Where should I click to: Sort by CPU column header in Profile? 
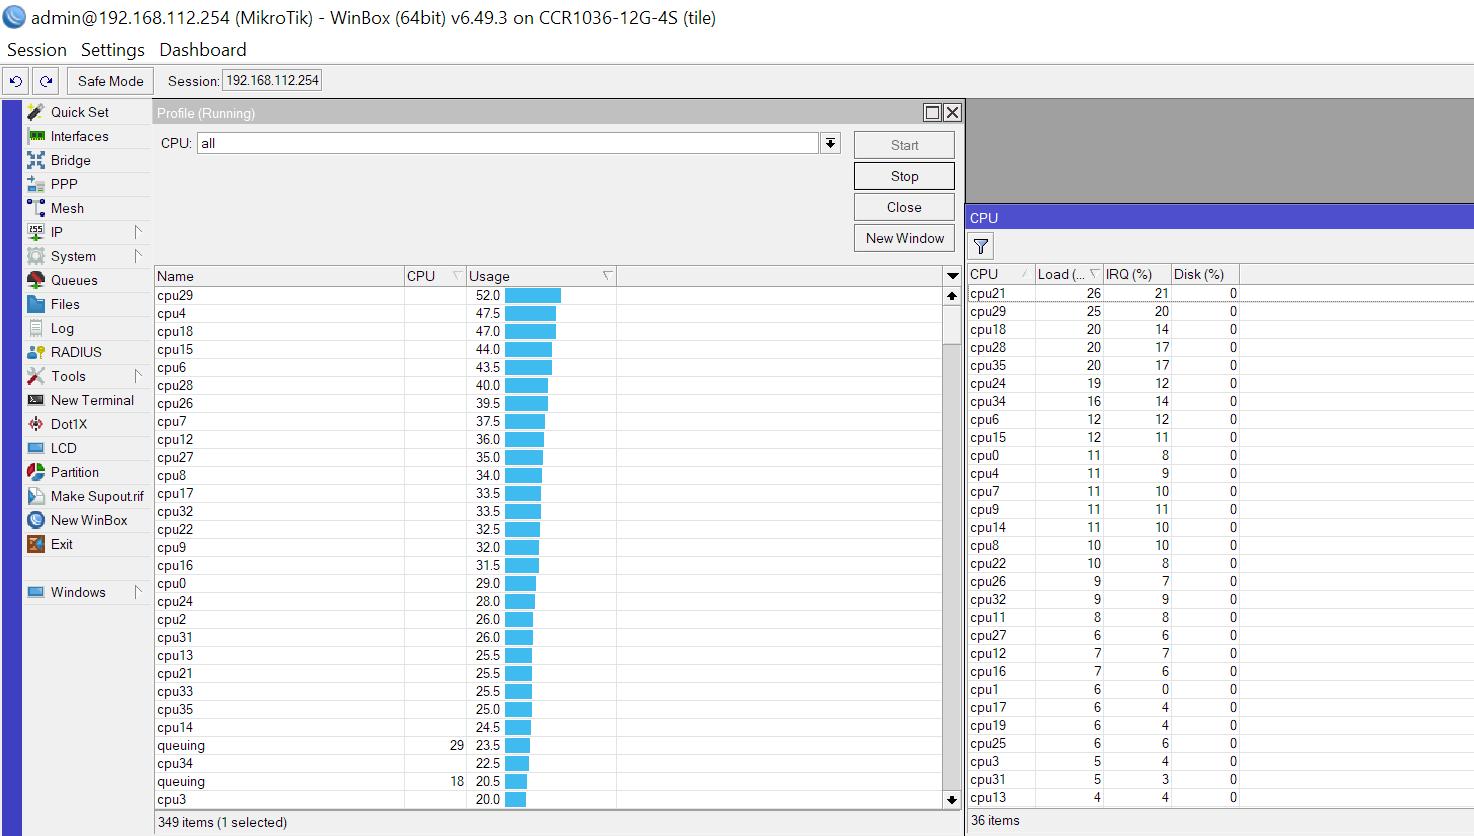pos(435,276)
